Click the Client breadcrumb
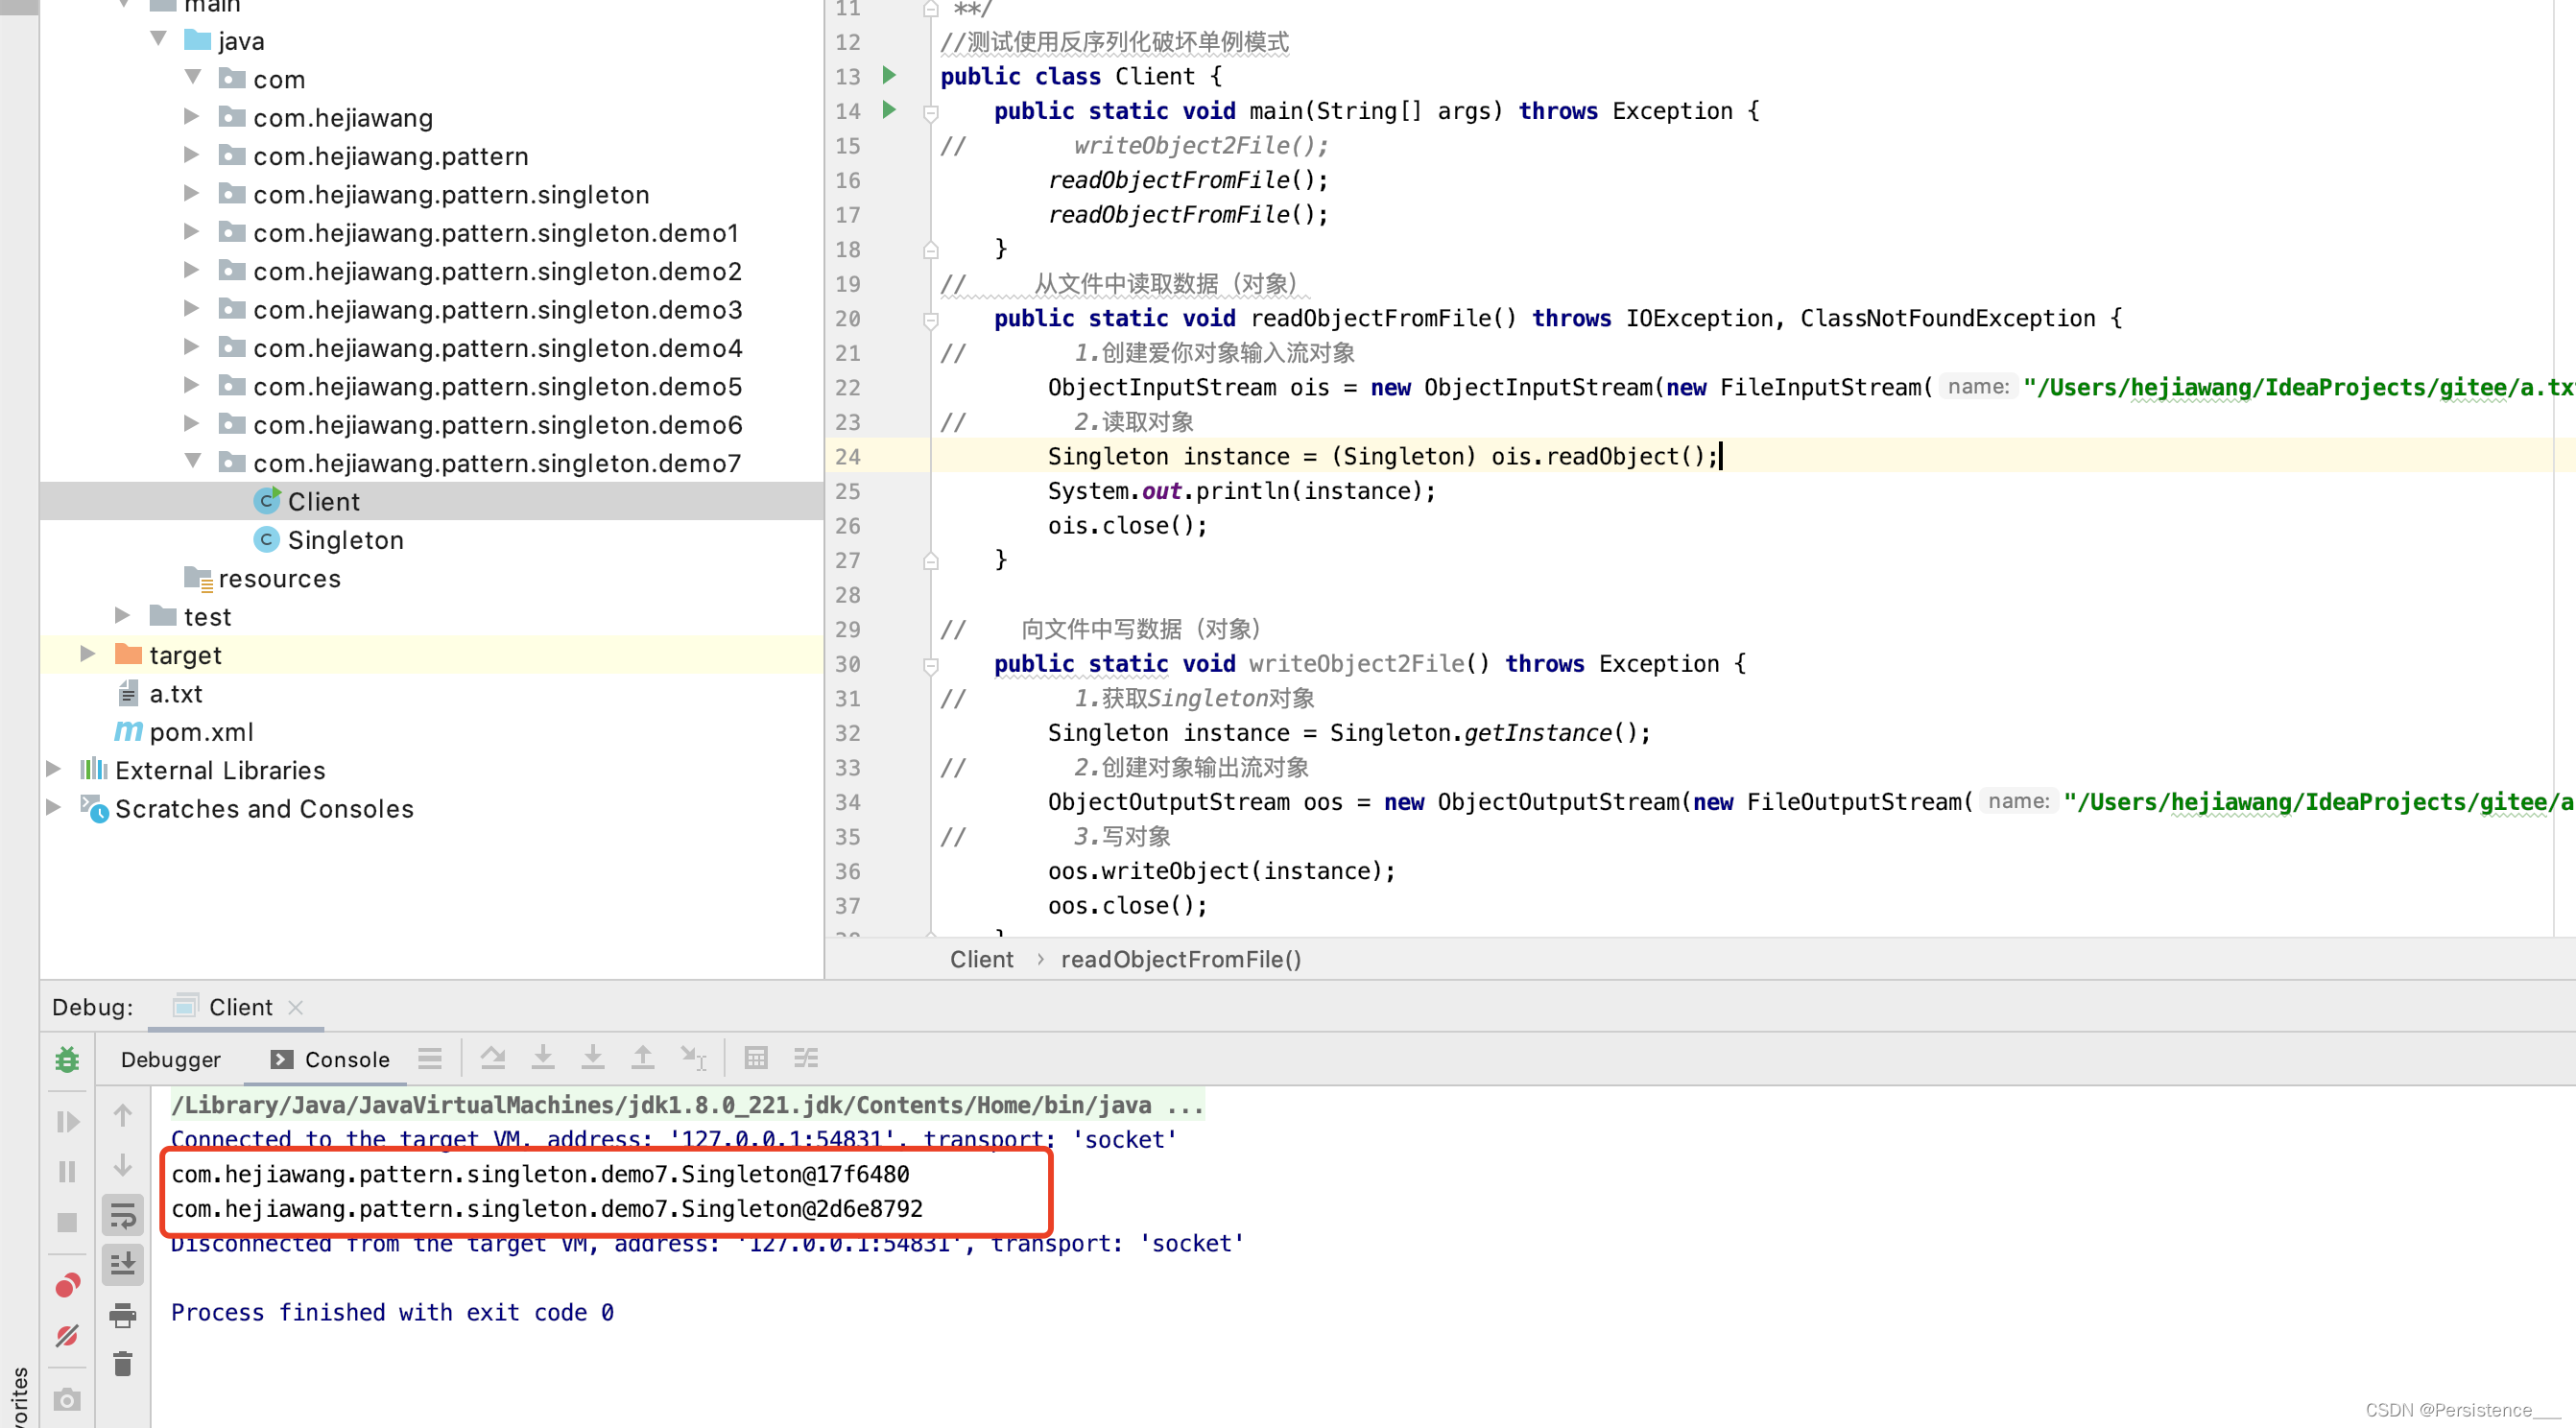 (x=981, y=960)
